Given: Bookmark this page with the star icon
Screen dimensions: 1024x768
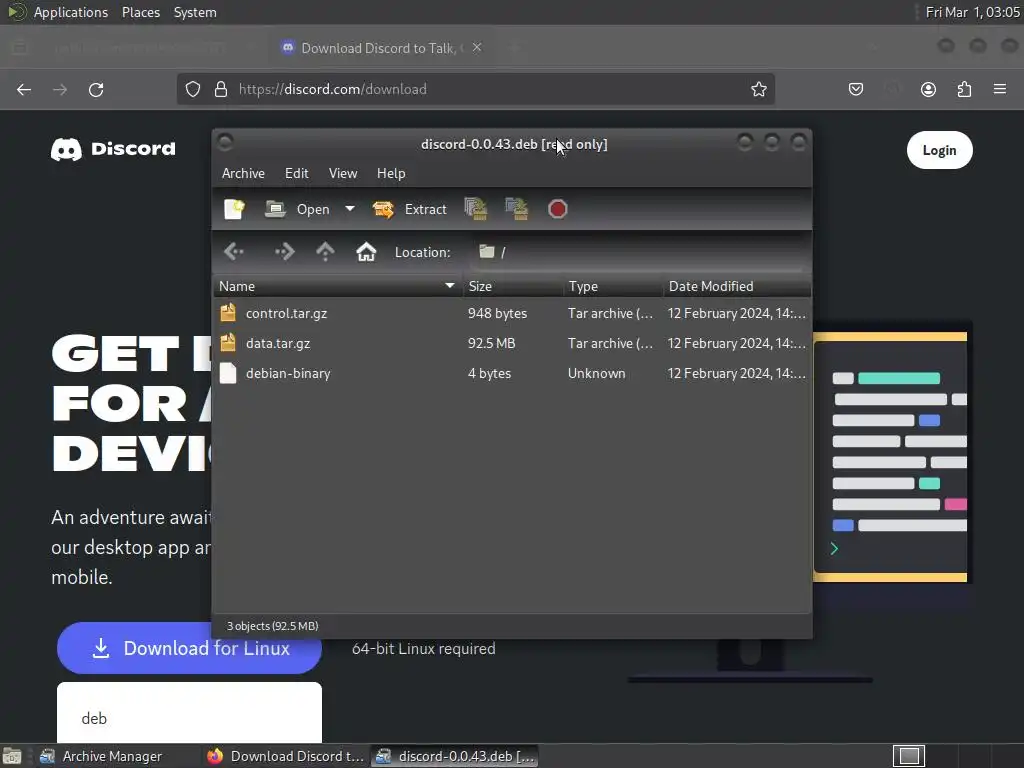Looking at the screenshot, I should pyautogui.click(x=758, y=89).
